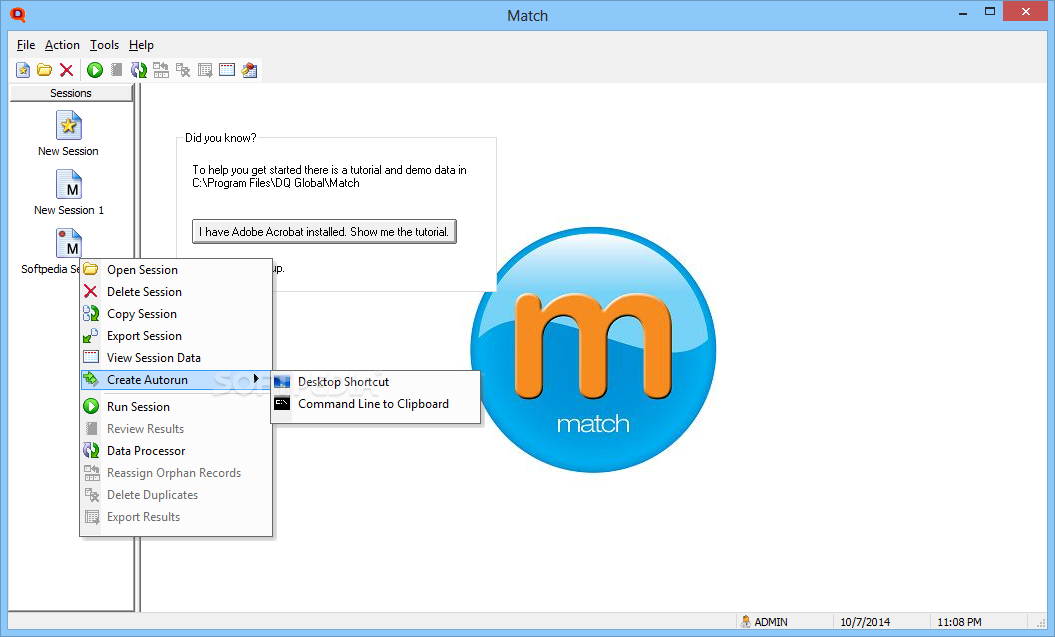Select Desktop Shortcut in the submenu
Screen dimensions: 1055x637
(375, 382)
